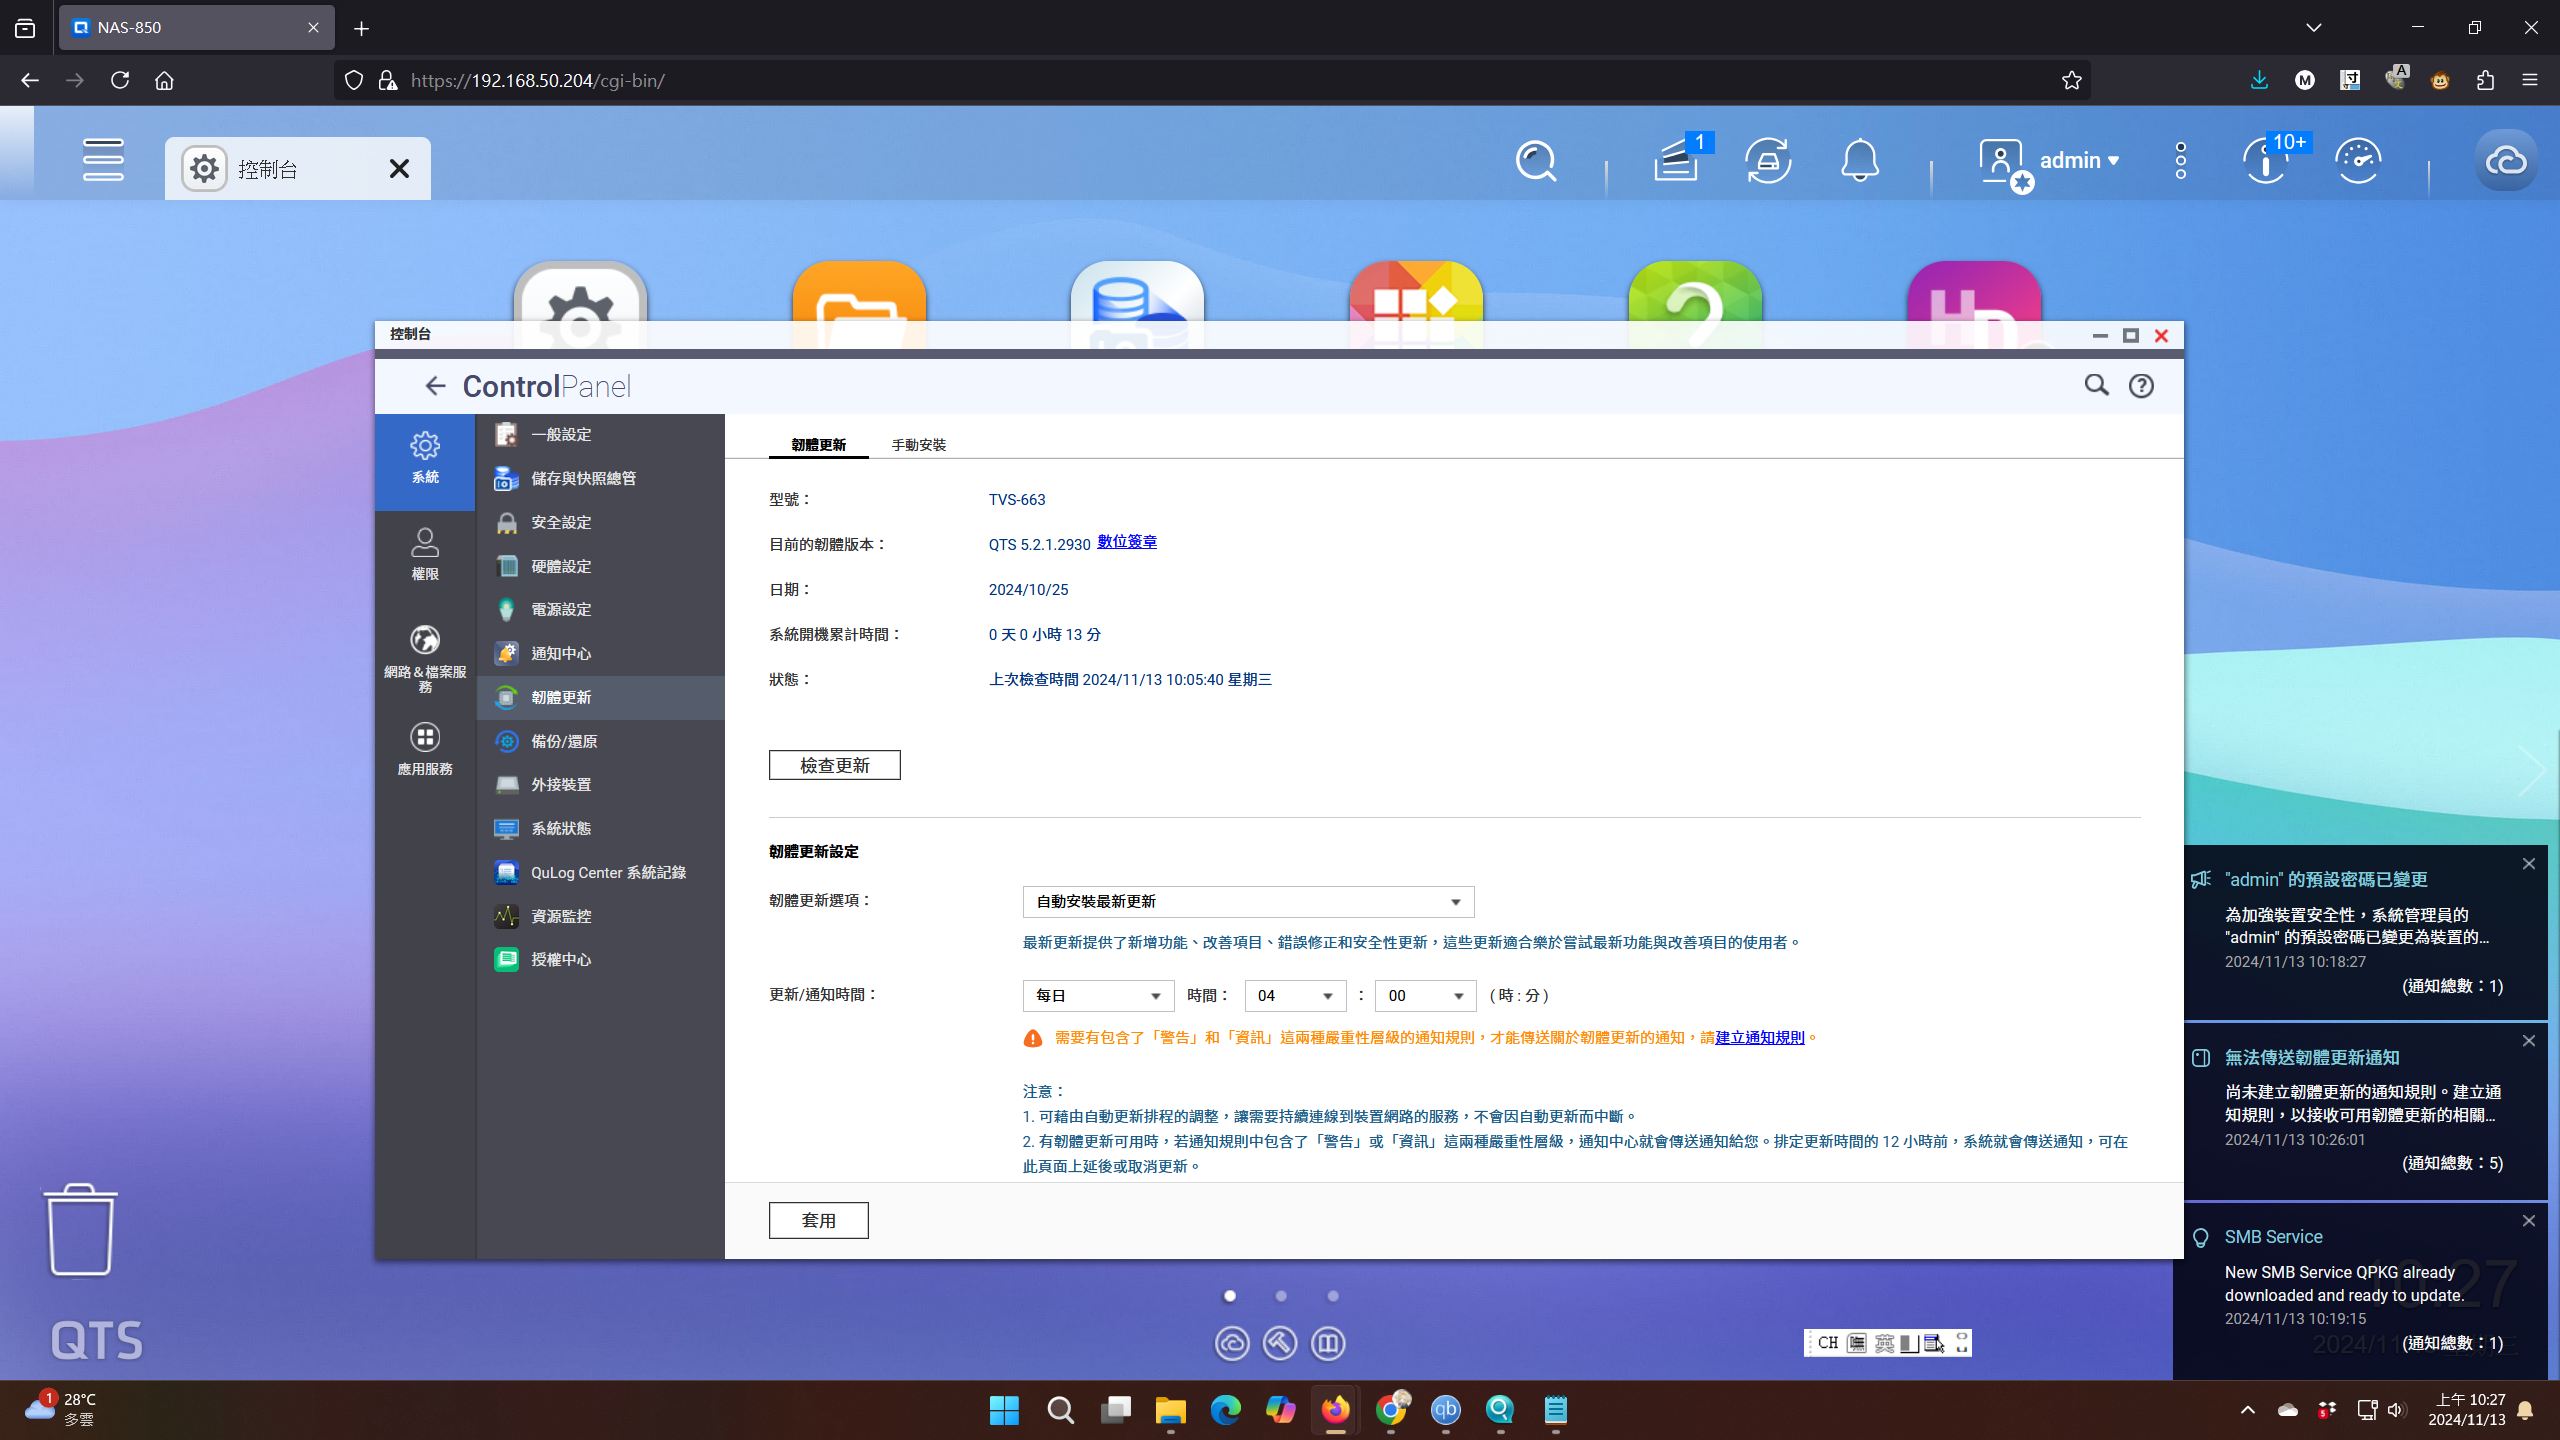Open 電源設定 entry
Viewport: 2560px width, 1440px height.
(600, 610)
